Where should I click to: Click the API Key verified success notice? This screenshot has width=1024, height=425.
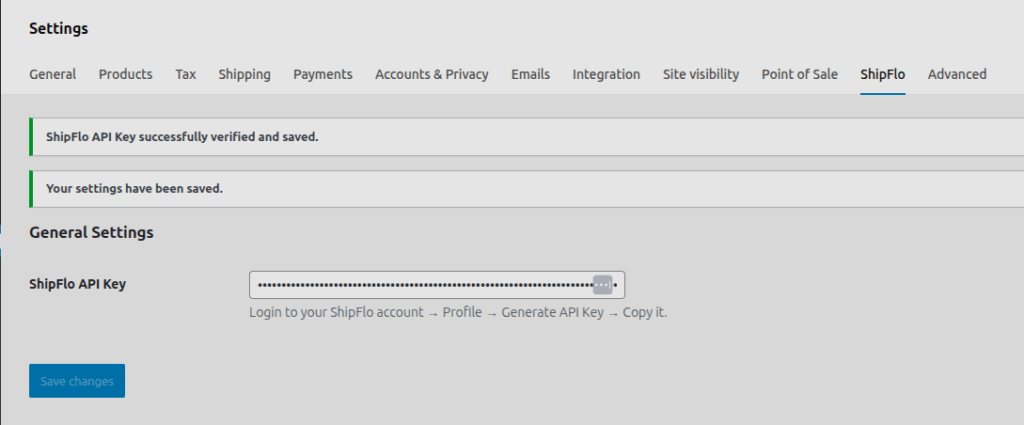pyautogui.click(x=182, y=137)
